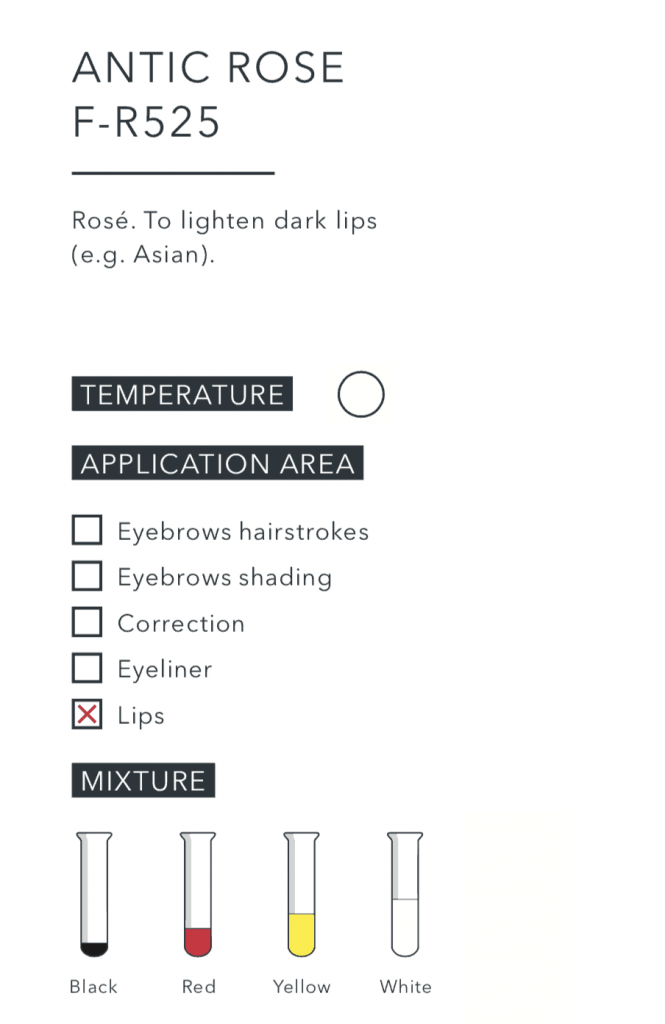Click the ANTIC ROSE title
The image size is (665, 1024).
click(208, 68)
